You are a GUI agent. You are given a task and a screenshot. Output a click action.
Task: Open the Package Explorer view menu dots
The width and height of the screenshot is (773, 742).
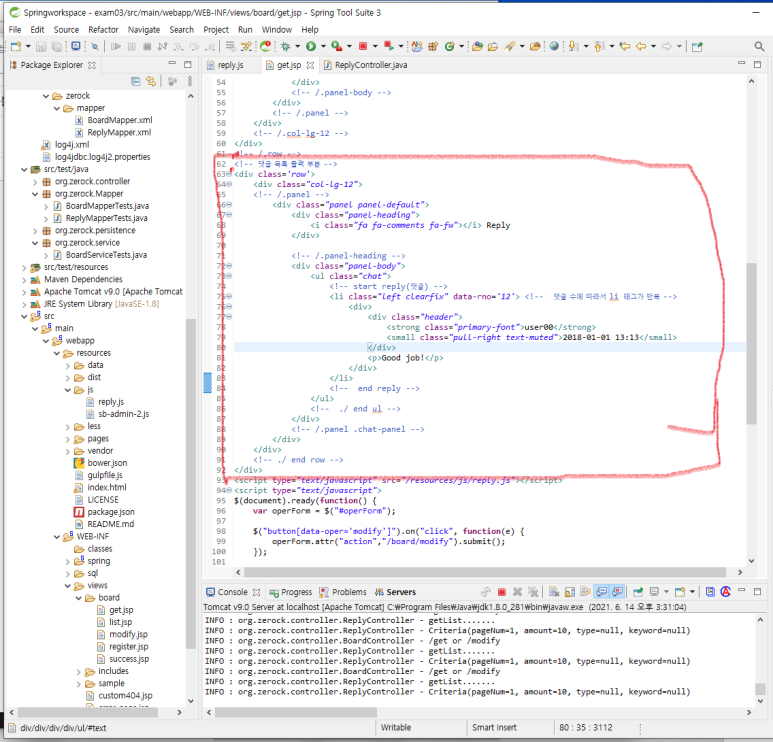pos(190,81)
